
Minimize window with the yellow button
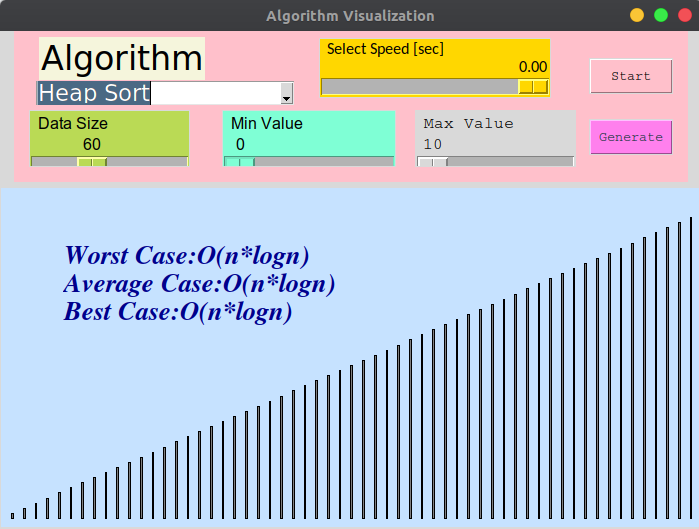click(x=637, y=15)
